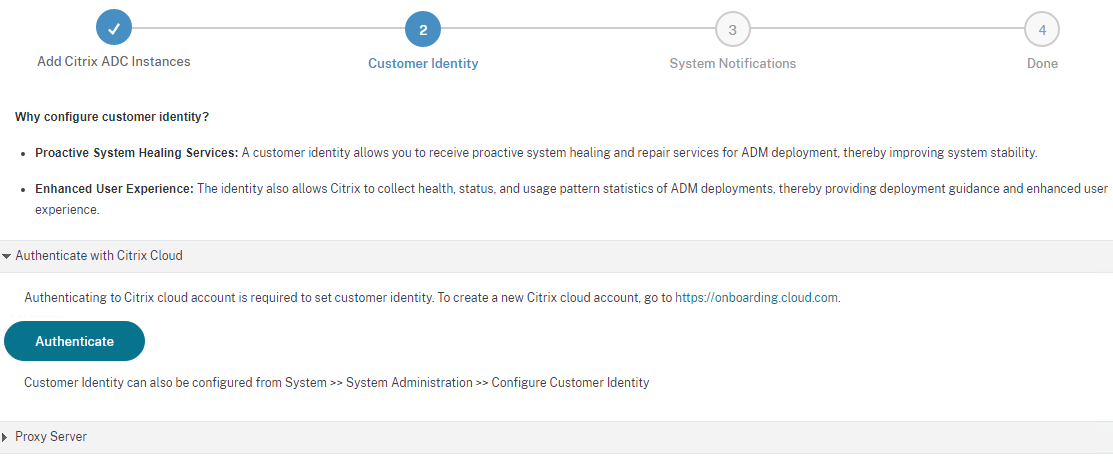Click the Configure Customer Identity path text
Image resolution: width=1113 pixels, height=462 pixels.
coord(570,383)
